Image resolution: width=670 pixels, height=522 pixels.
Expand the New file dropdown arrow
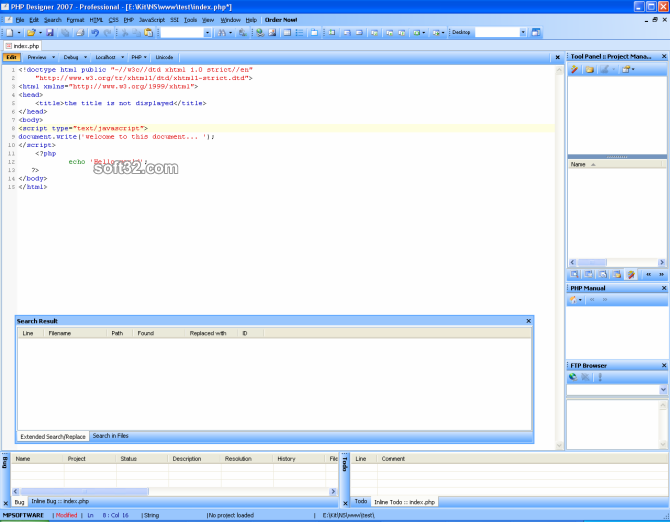pyautogui.click(x=19, y=32)
